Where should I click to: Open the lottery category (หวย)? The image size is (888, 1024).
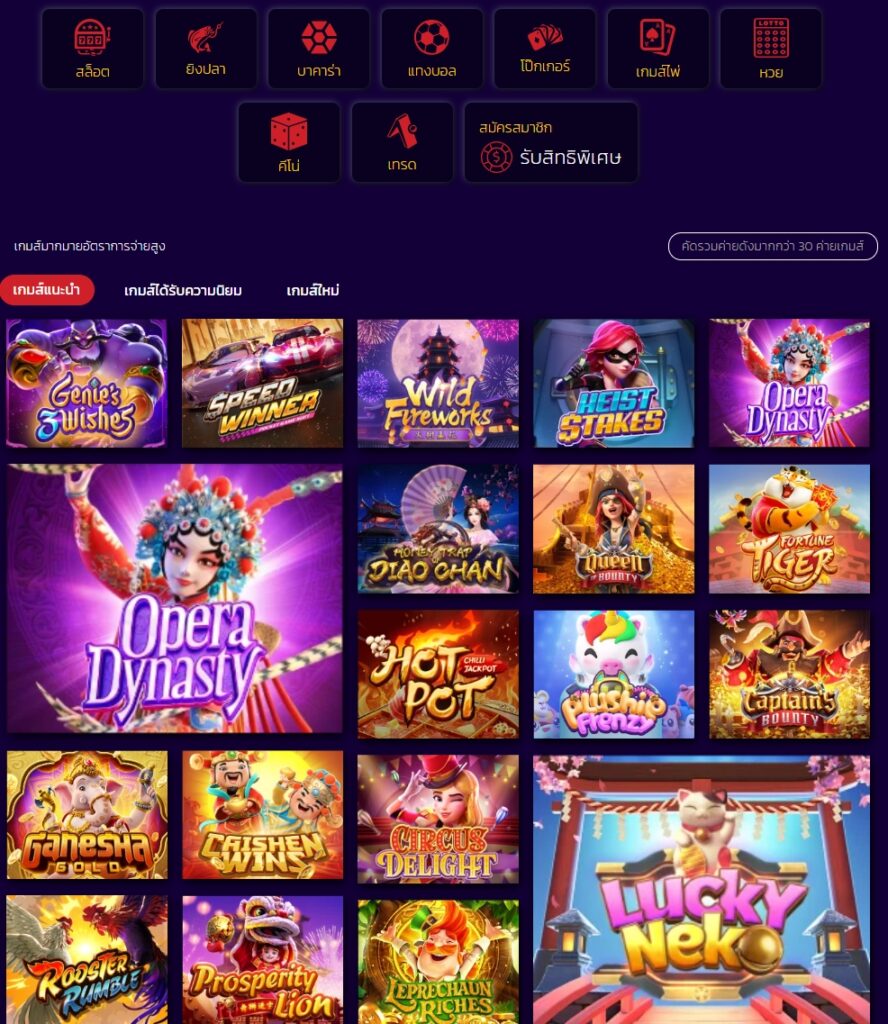pos(770,48)
